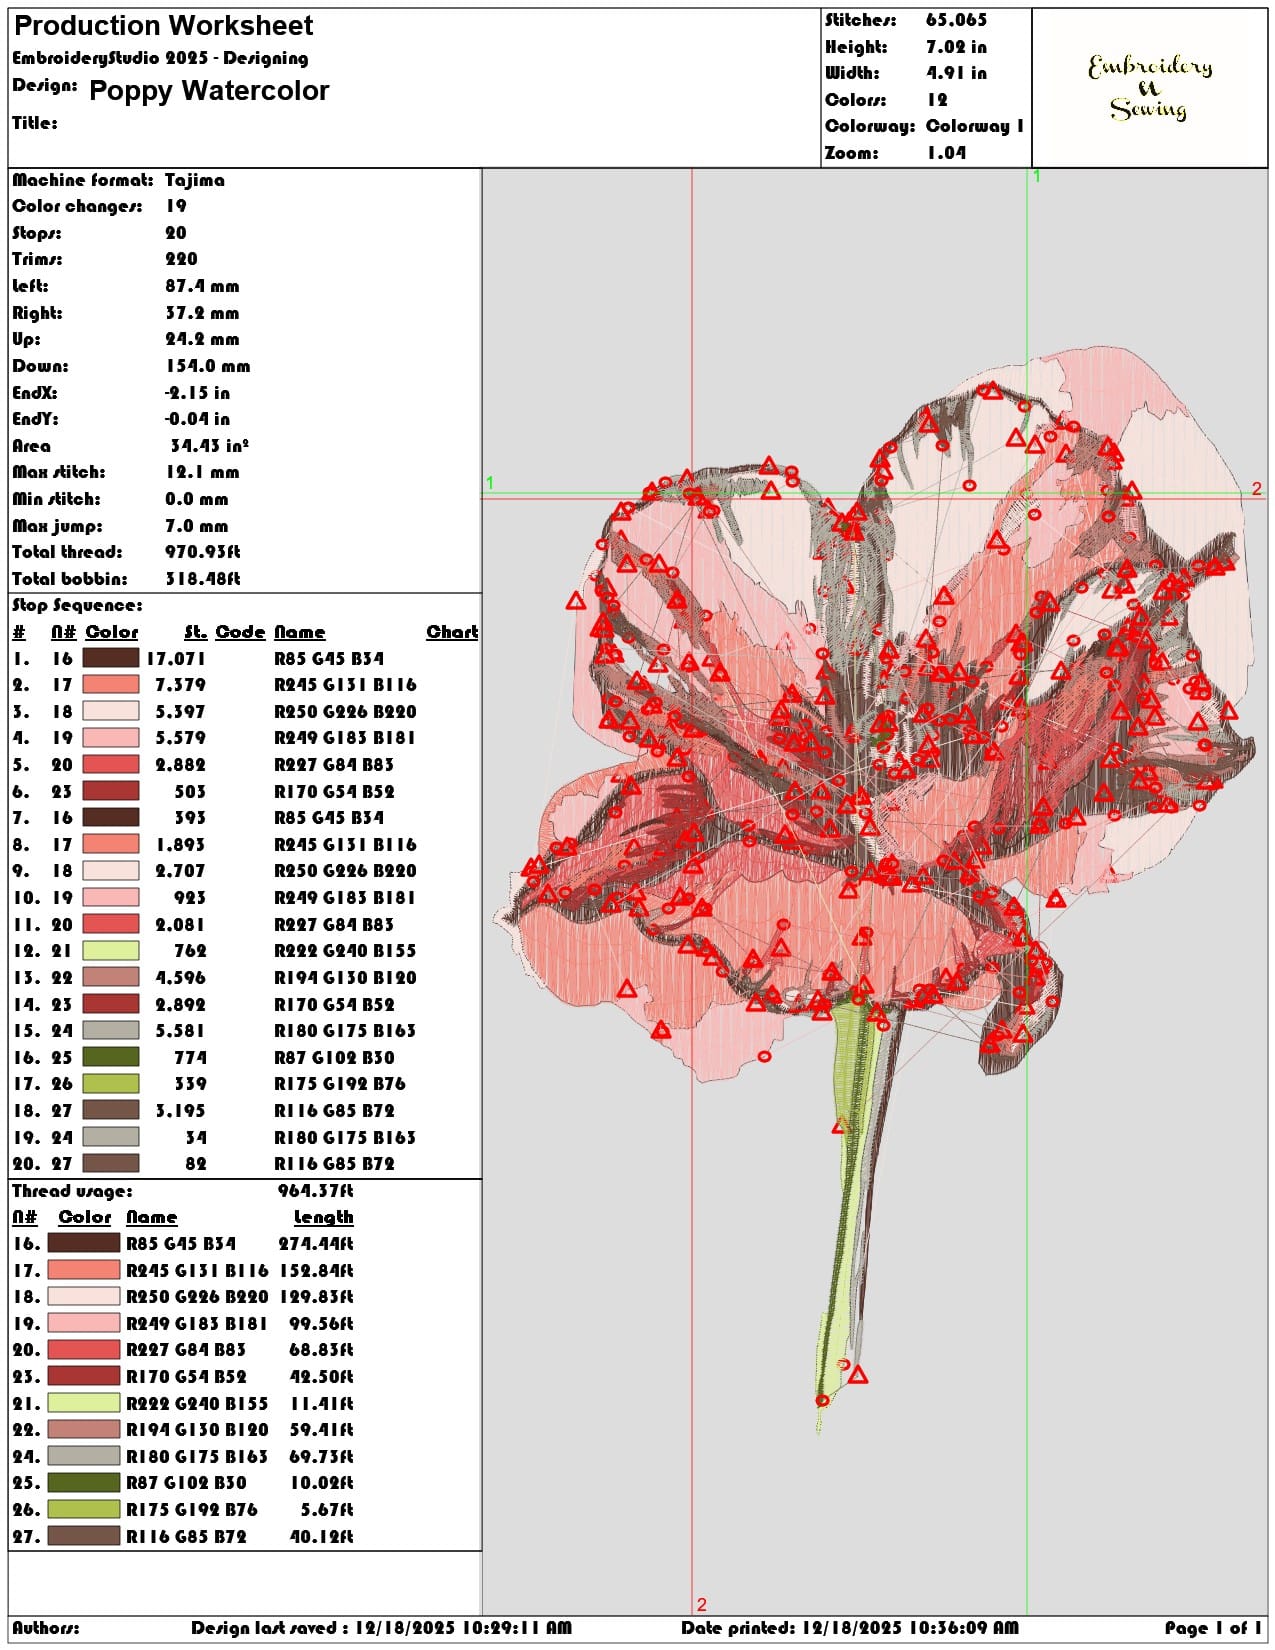The image size is (1275, 1650).
Task: Click the Length column header
Action: point(323,1217)
